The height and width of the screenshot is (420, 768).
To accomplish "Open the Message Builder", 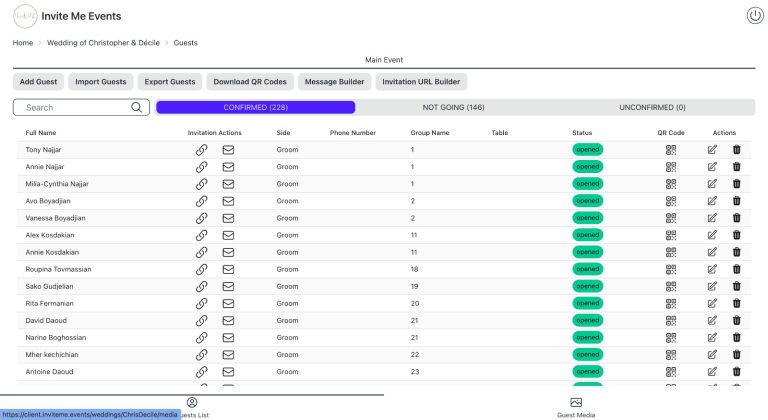I will coord(336,82).
